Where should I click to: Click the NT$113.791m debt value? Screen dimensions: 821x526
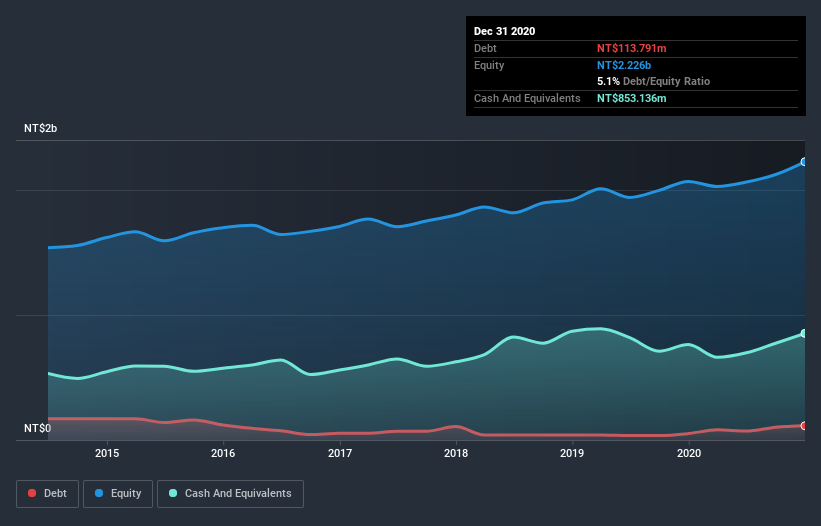point(631,48)
